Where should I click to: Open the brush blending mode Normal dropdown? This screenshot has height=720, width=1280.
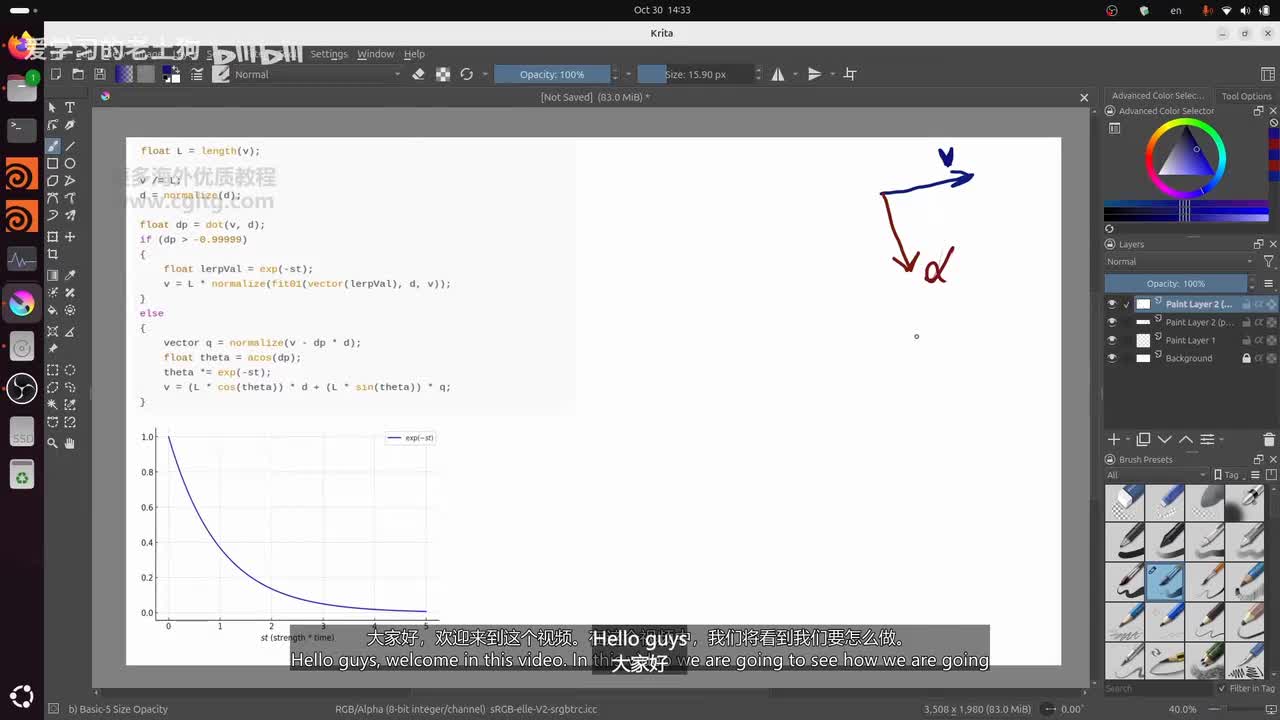click(318, 74)
